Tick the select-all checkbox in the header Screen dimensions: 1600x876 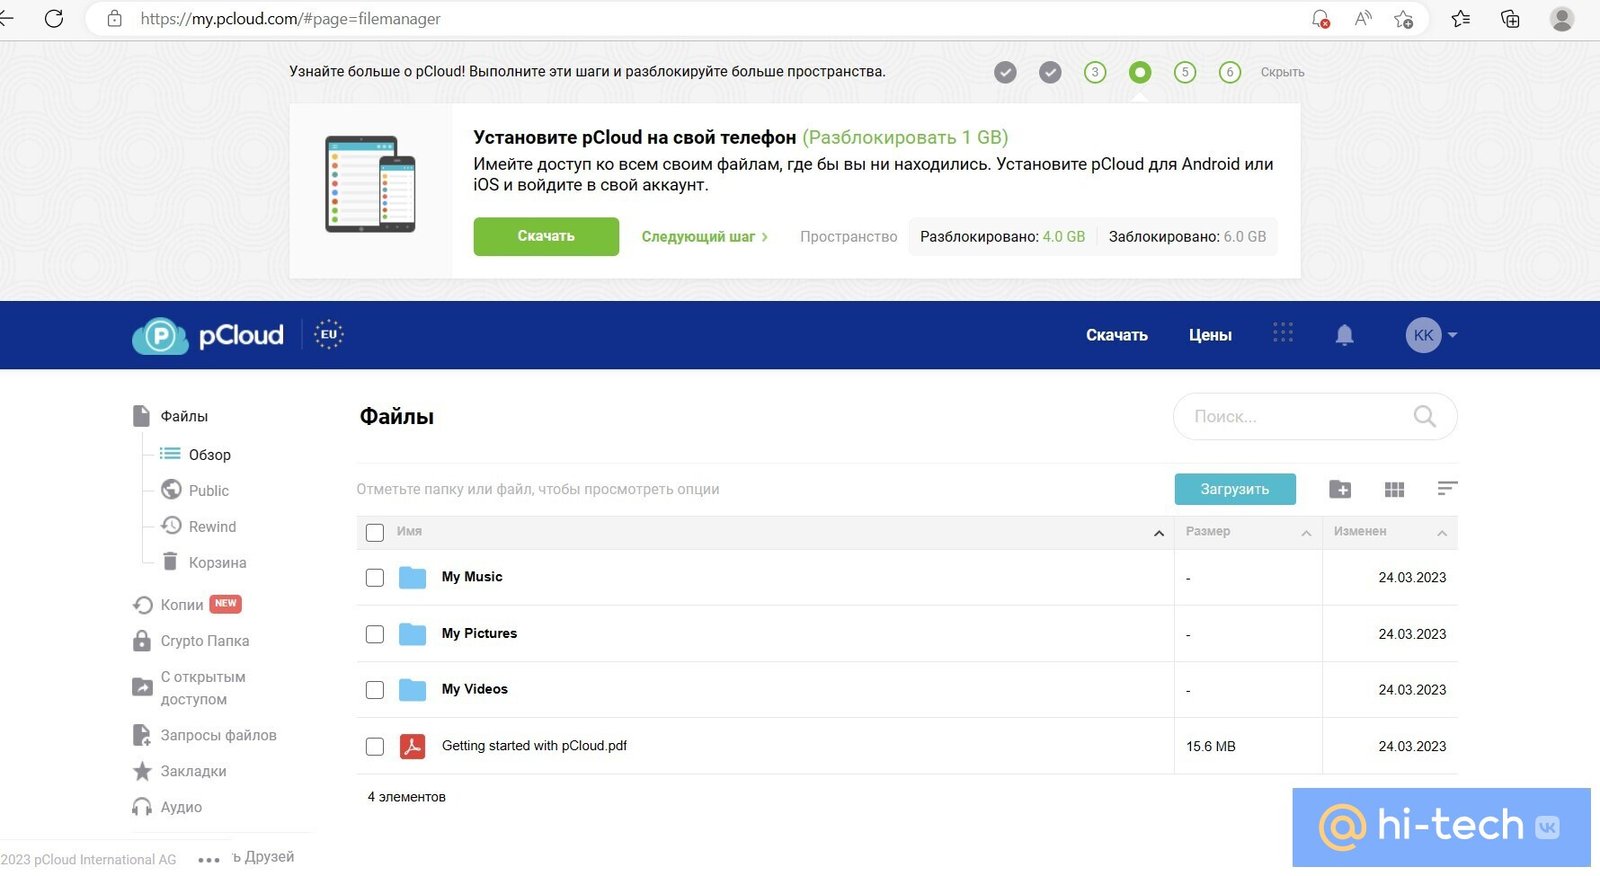point(375,533)
